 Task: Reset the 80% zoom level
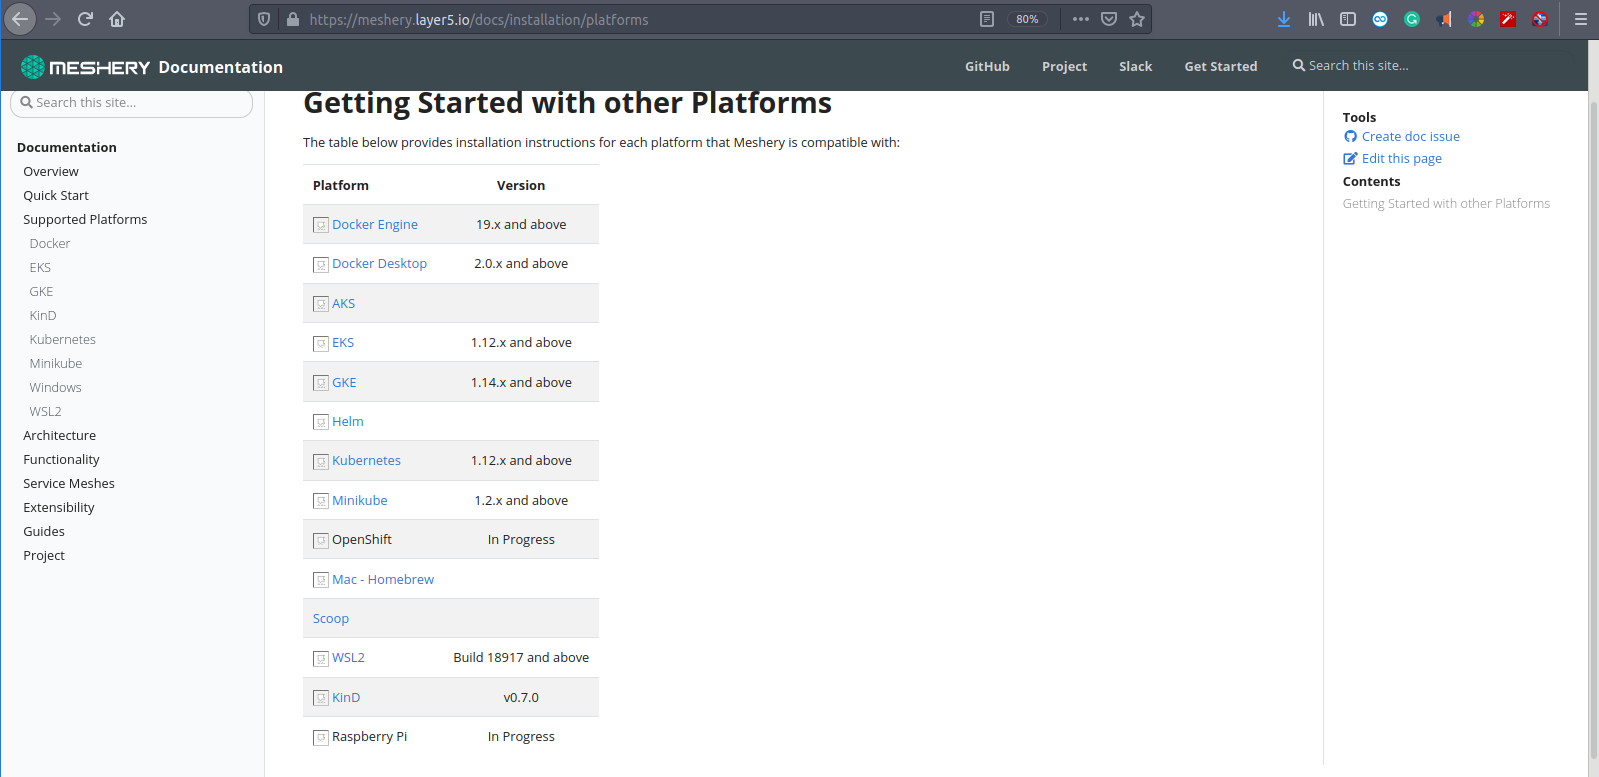click(1027, 19)
